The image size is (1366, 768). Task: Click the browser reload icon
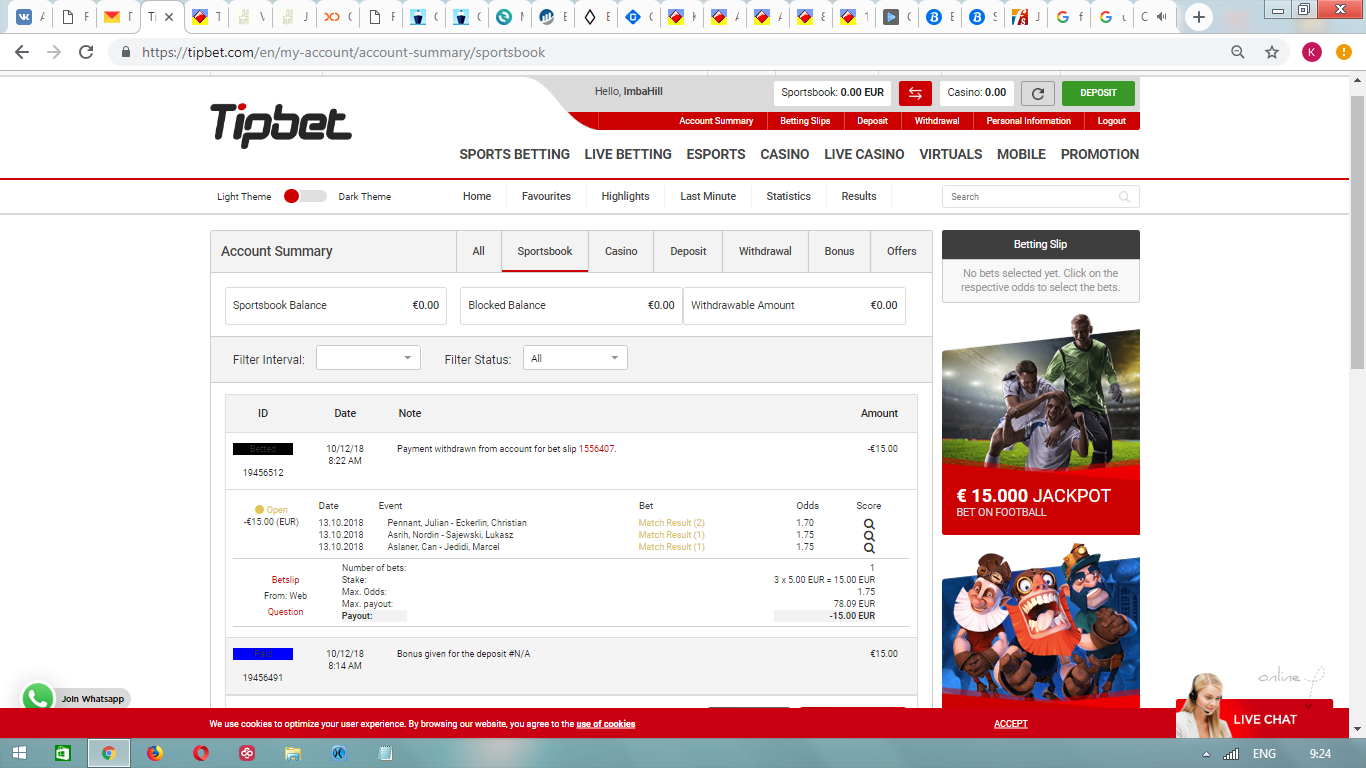tap(86, 52)
